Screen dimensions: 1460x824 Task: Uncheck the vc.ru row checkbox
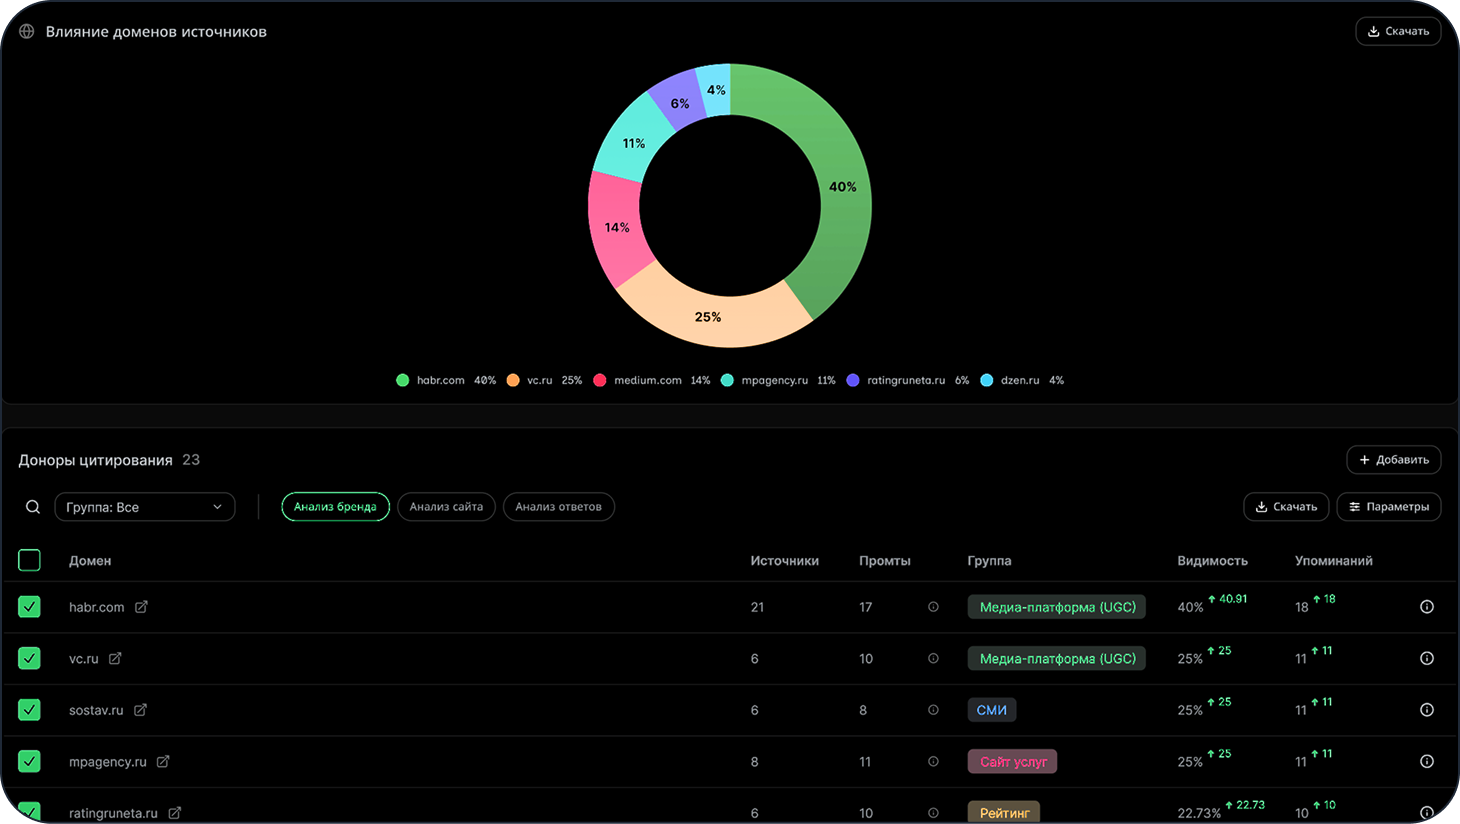(x=30, y=658)
